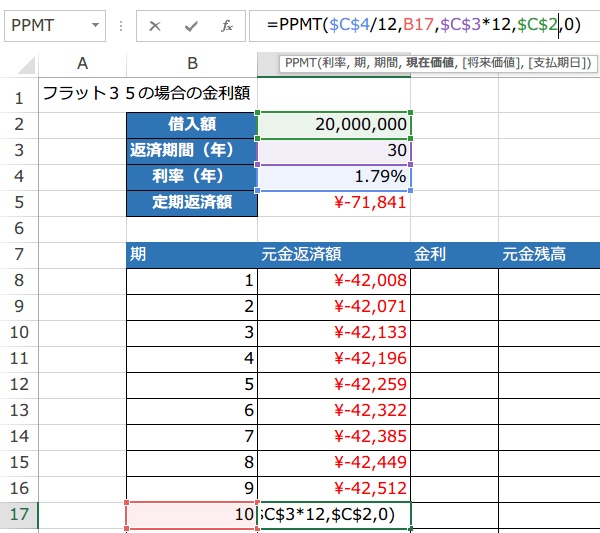Screen dimensions: 600x533
Task: Click the Cancel (X) formula button
Action: (155, 25)
